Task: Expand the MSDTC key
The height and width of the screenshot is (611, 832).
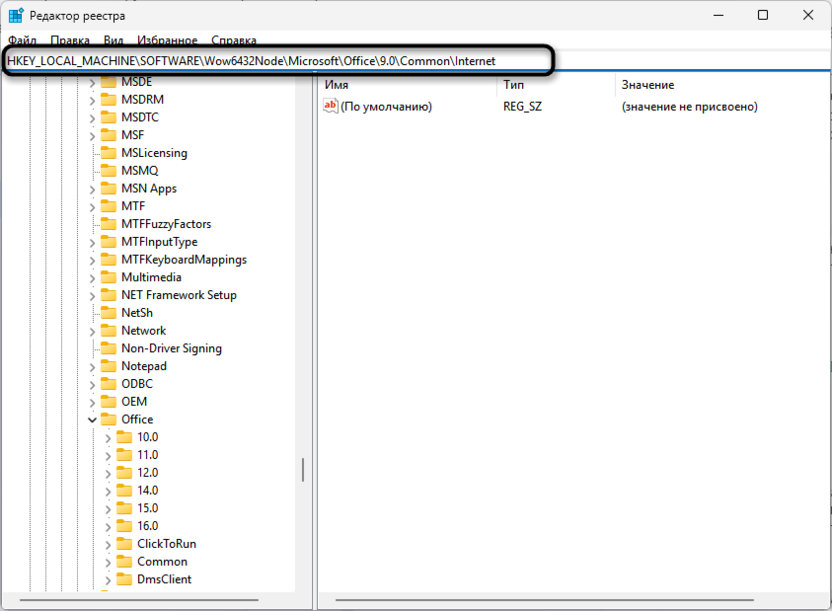Action: [x=92, y=118]
